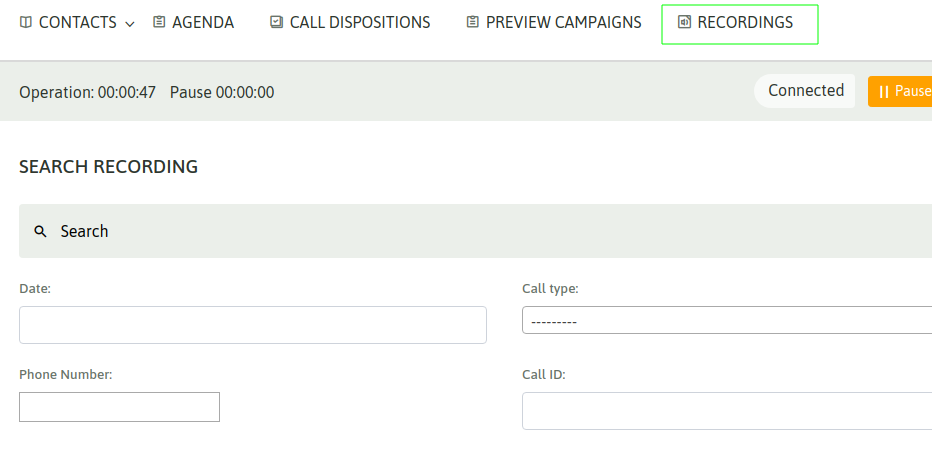Go to CALL DISPOSITIONS
Viewport: 932px width, 449px height.
click(x=360, y=22)
